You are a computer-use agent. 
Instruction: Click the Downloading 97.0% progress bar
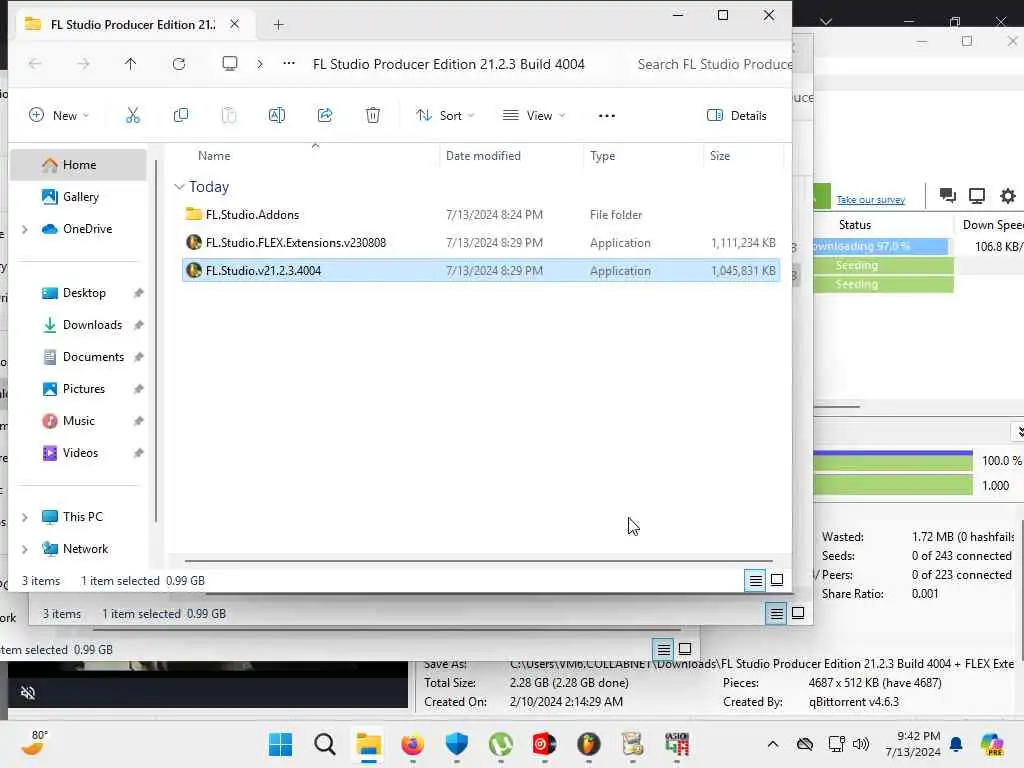(x=880, y=246)
